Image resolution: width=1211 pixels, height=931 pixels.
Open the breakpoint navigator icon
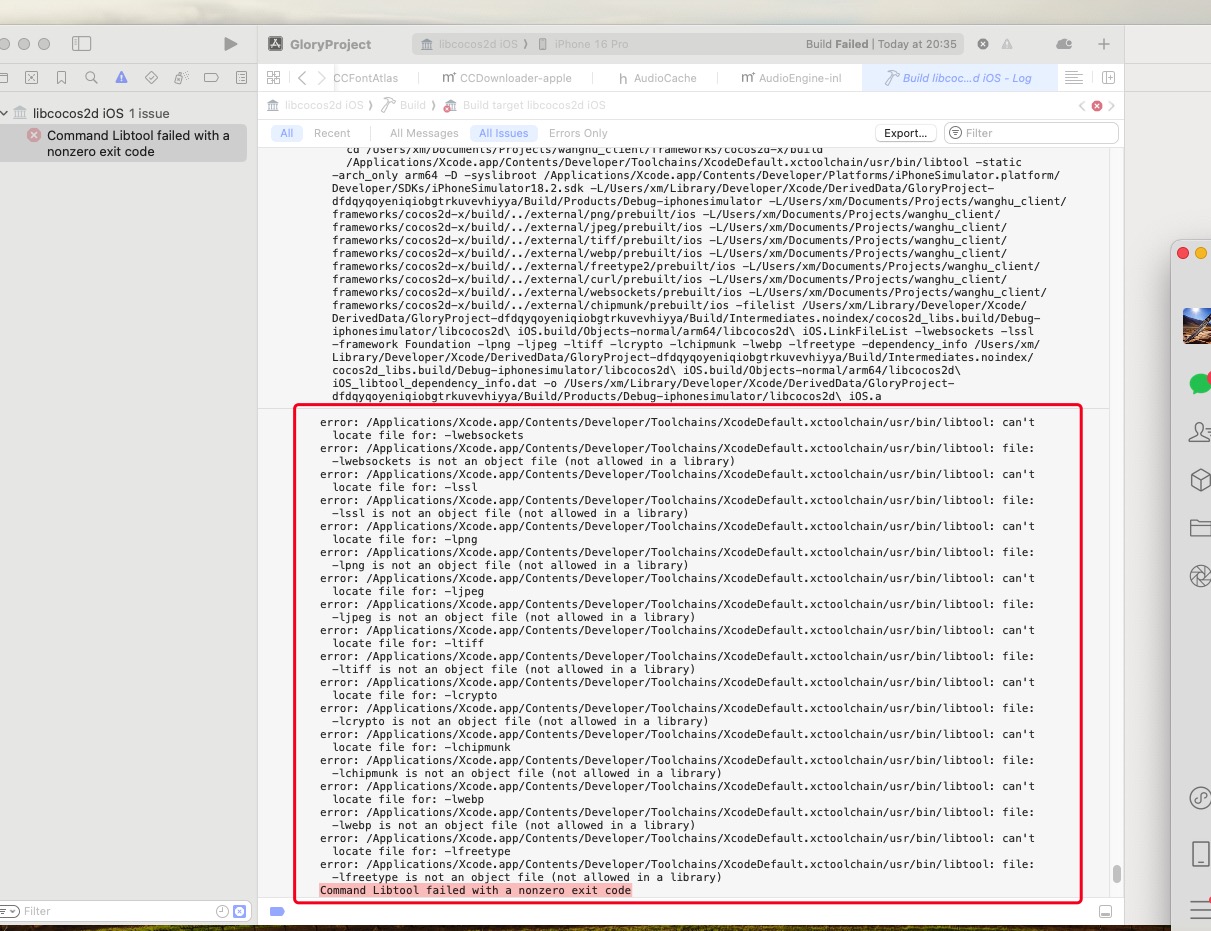click(211, 77)
